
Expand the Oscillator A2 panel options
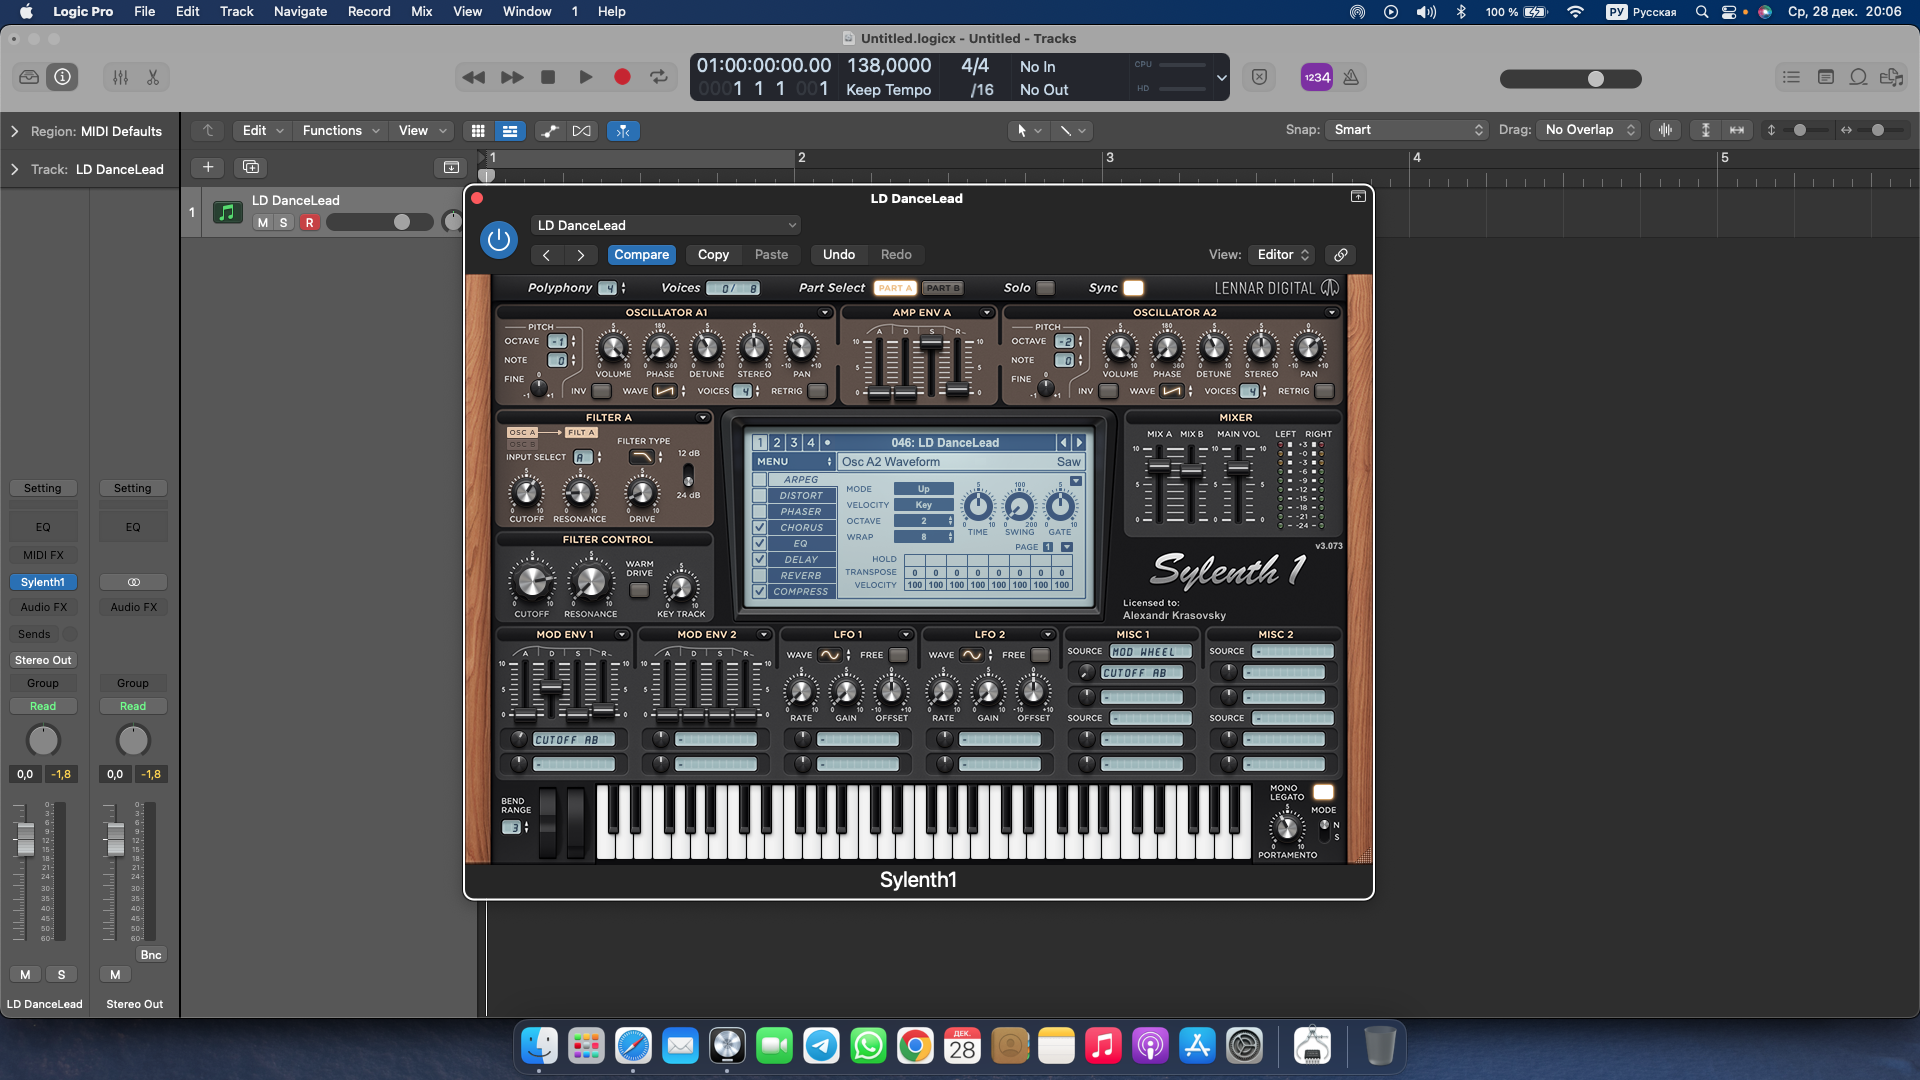[x=1332, y=313]
